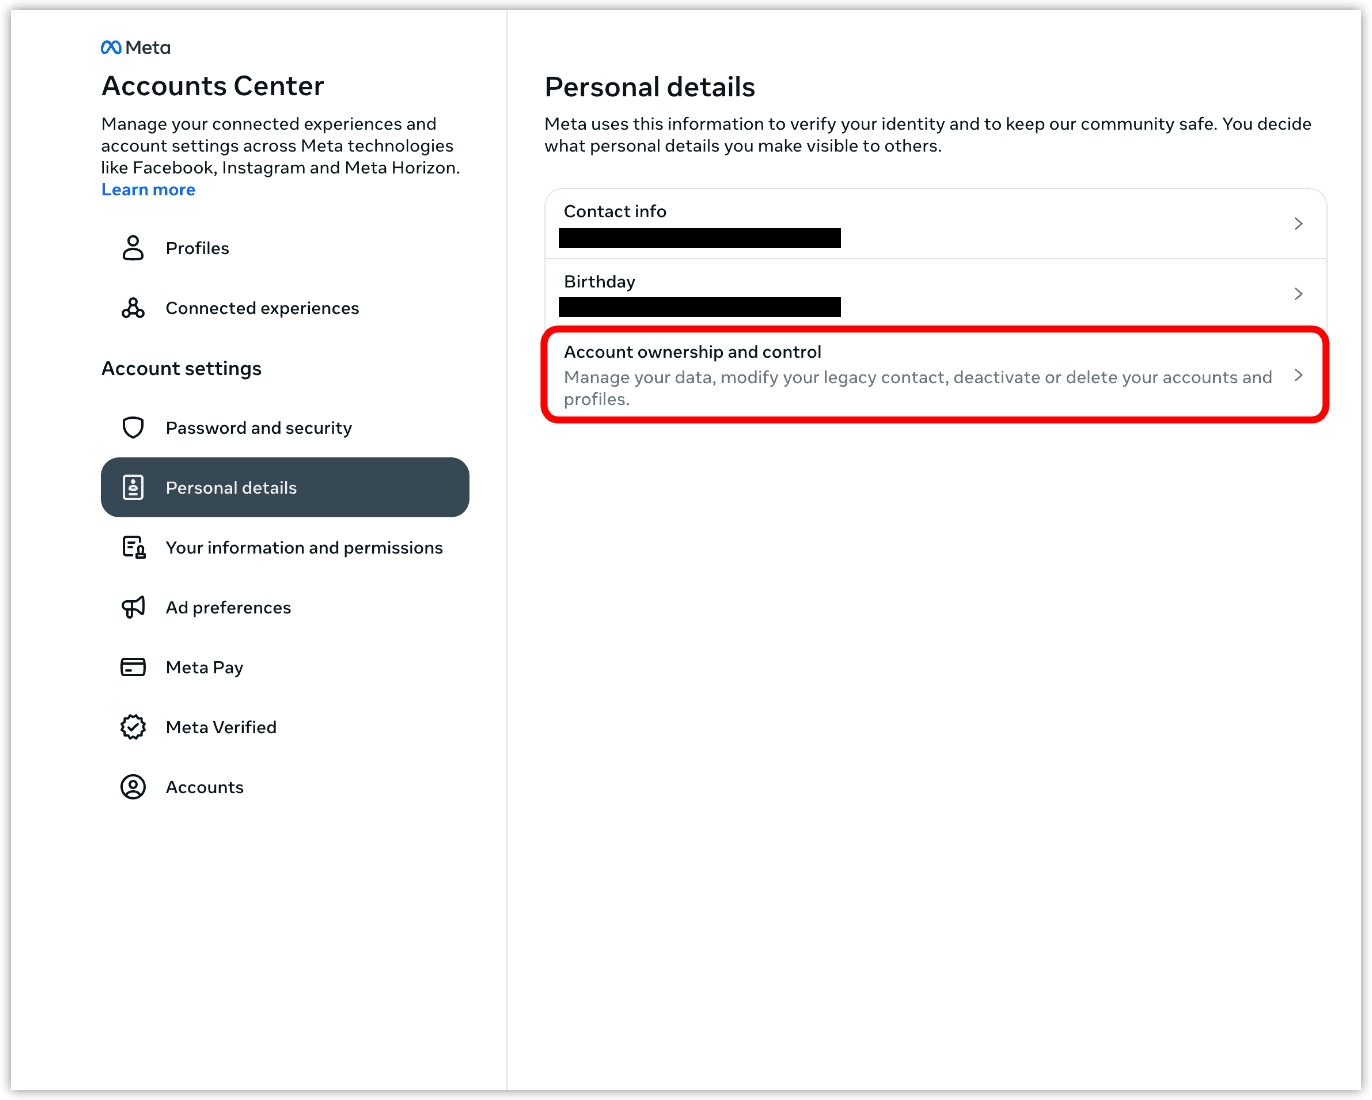The image size is (1372, 1100).
Task: Click the Password and security shield icon
Action: point(133,428)
